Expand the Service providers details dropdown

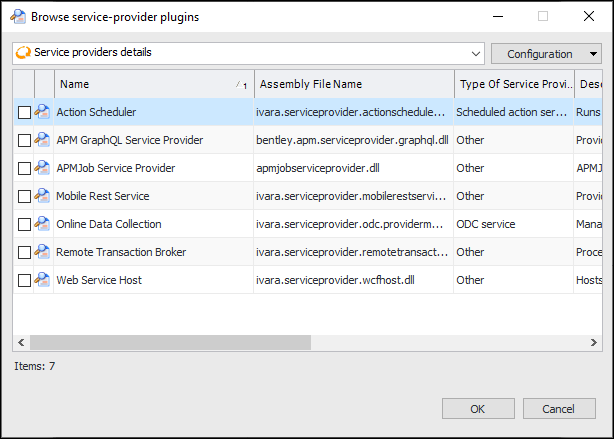[x=475, y=53]
